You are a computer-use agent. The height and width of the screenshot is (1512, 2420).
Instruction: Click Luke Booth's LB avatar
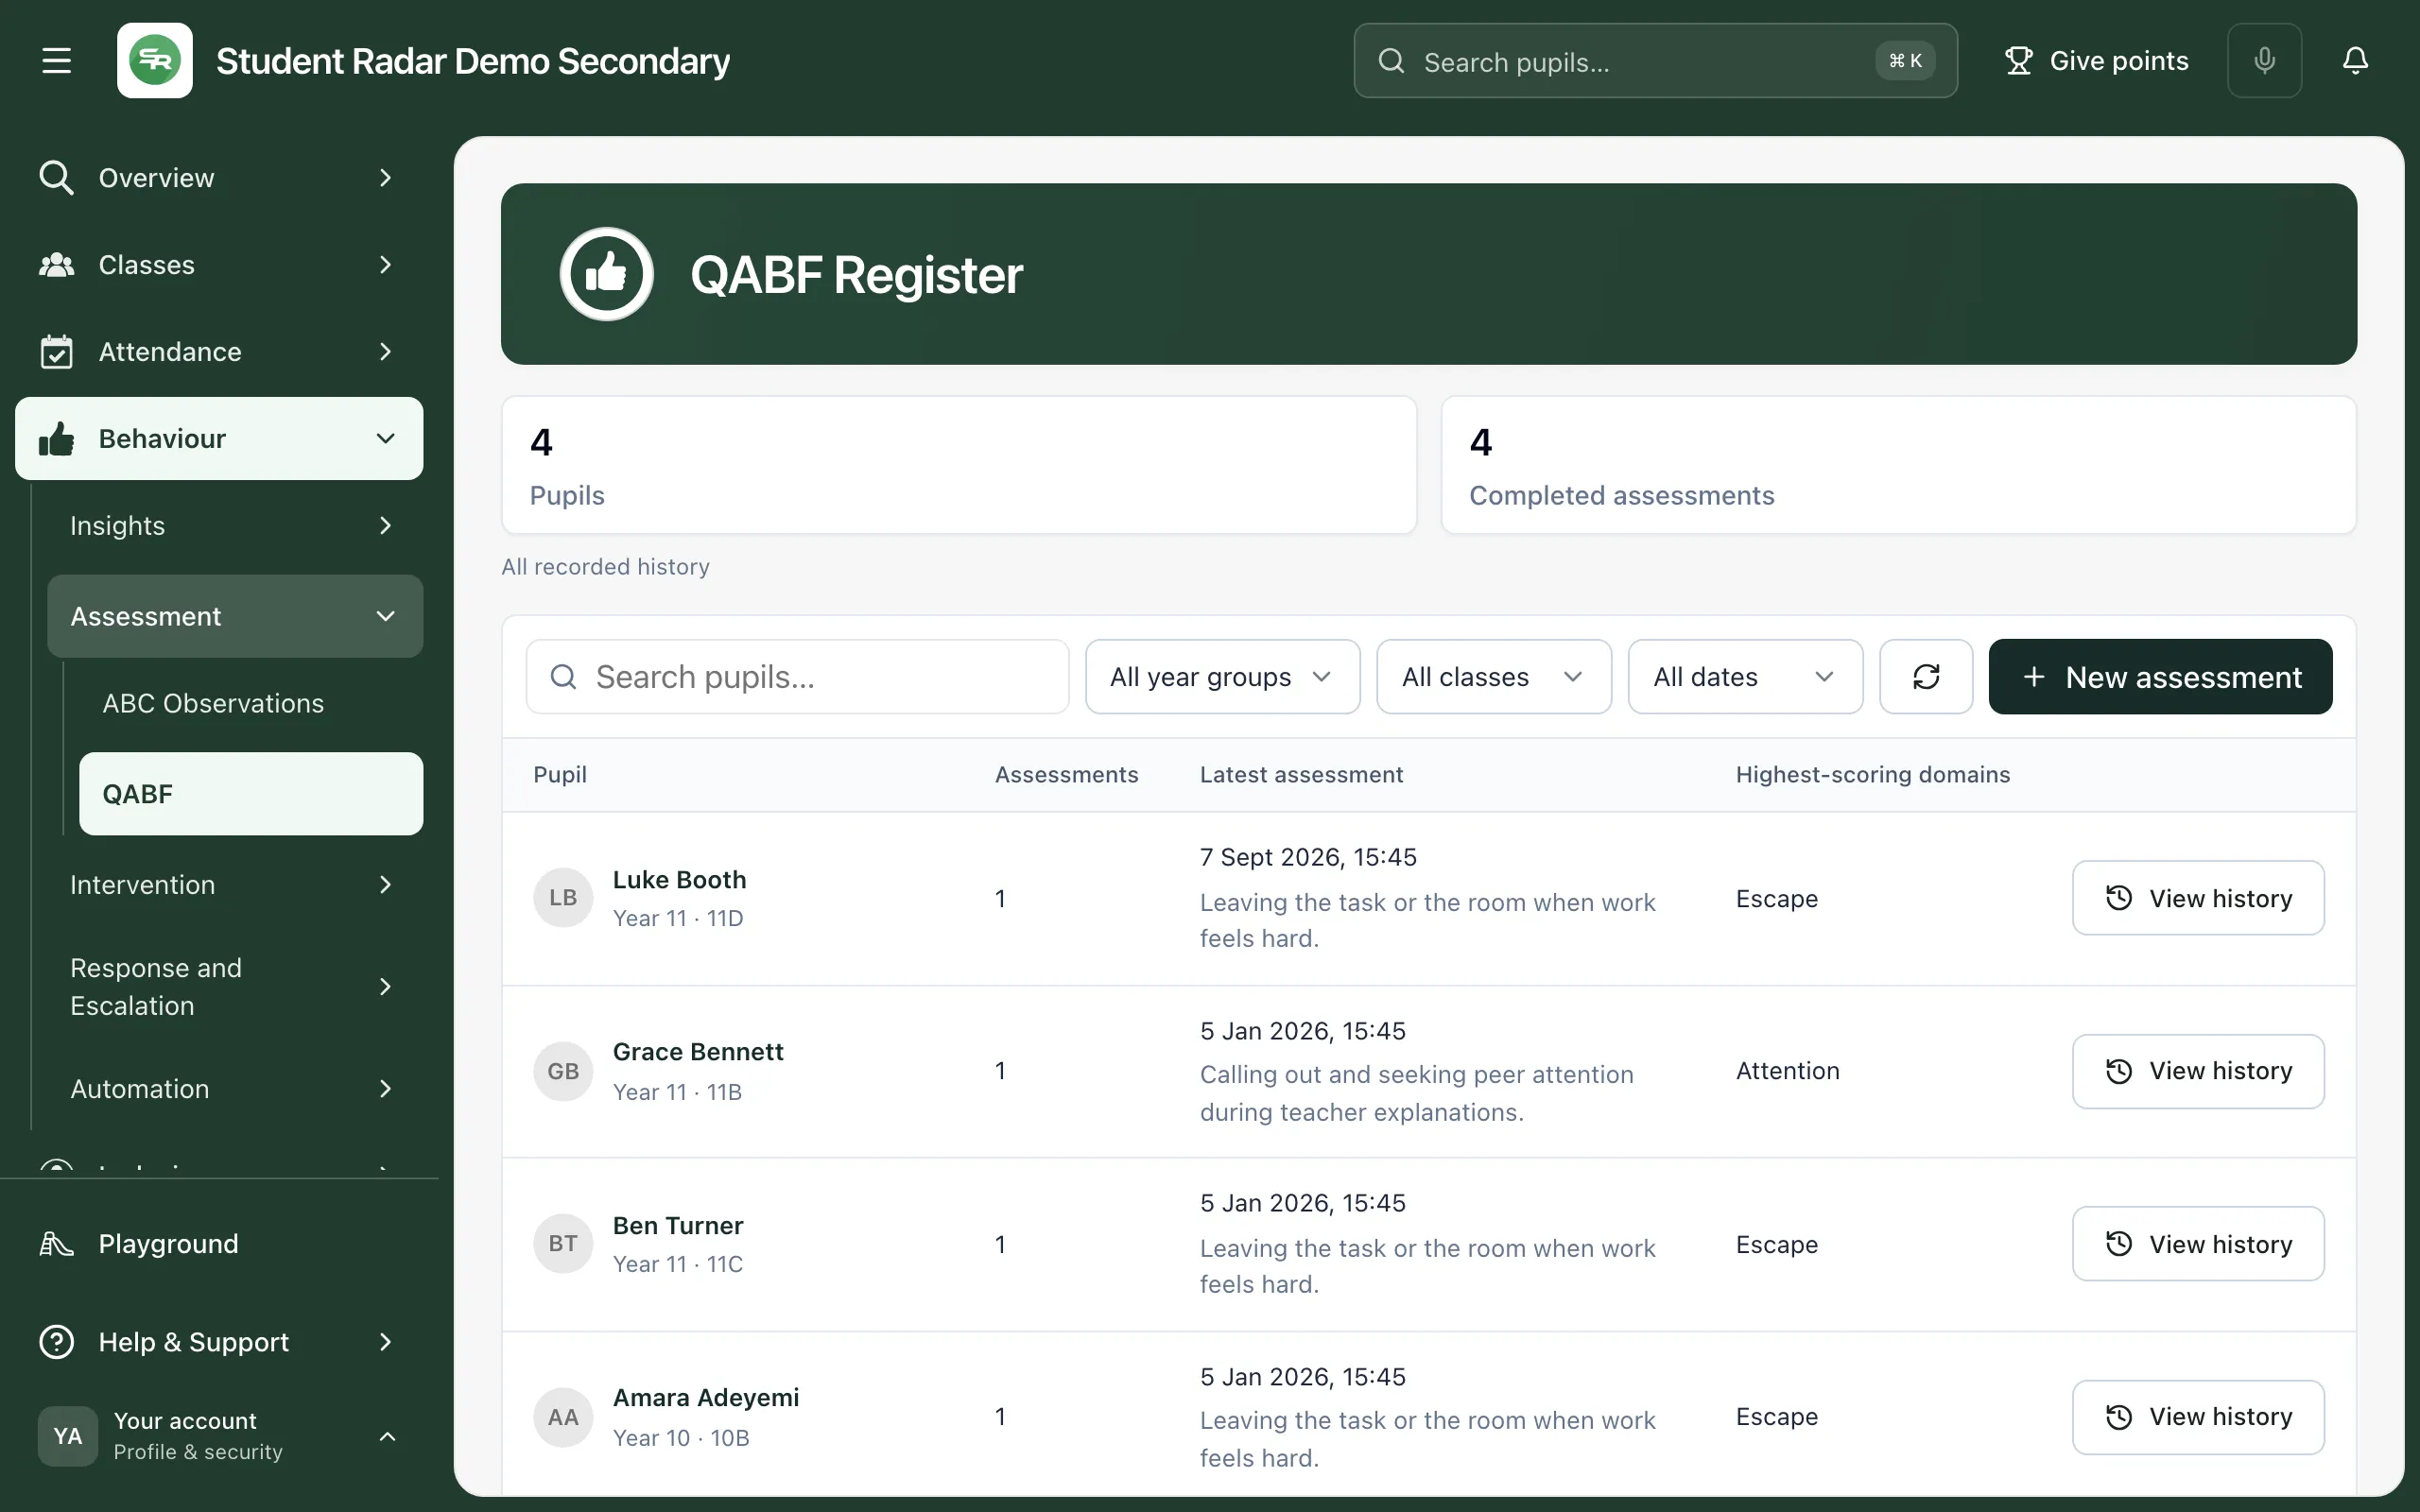point(563,898)
